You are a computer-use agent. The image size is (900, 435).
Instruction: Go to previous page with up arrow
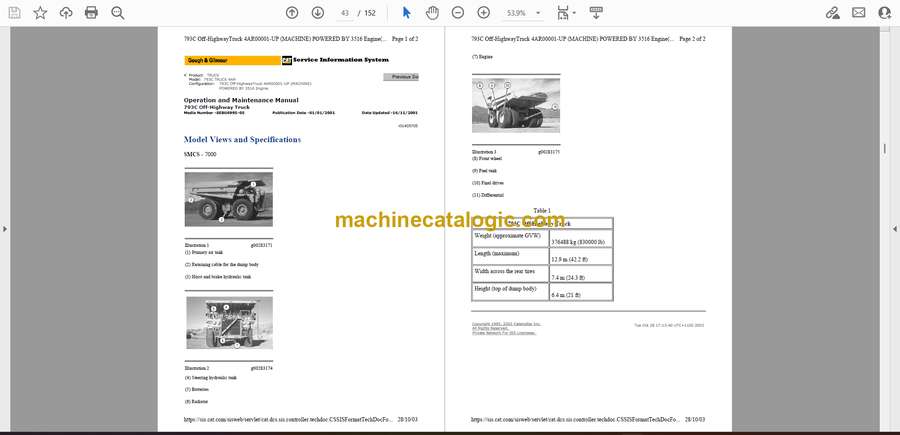(x=292, y=13)
